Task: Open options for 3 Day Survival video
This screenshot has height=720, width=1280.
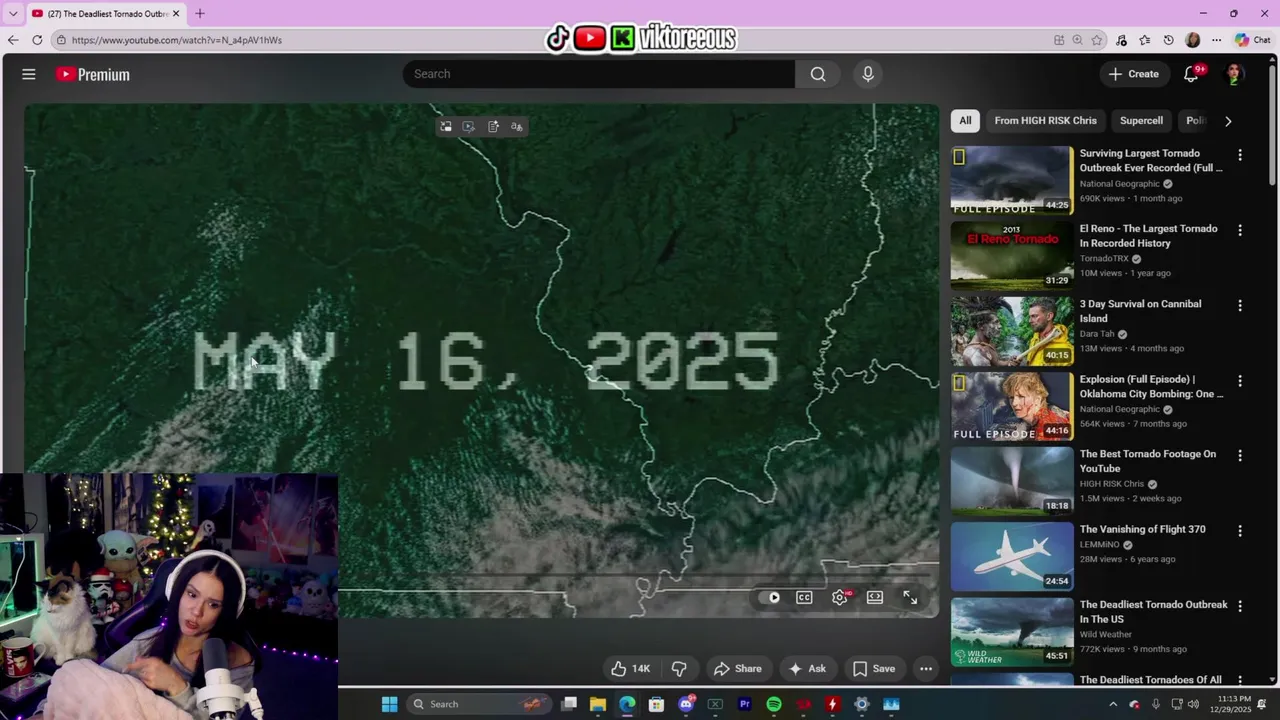Action: (x=1240, y=305)
